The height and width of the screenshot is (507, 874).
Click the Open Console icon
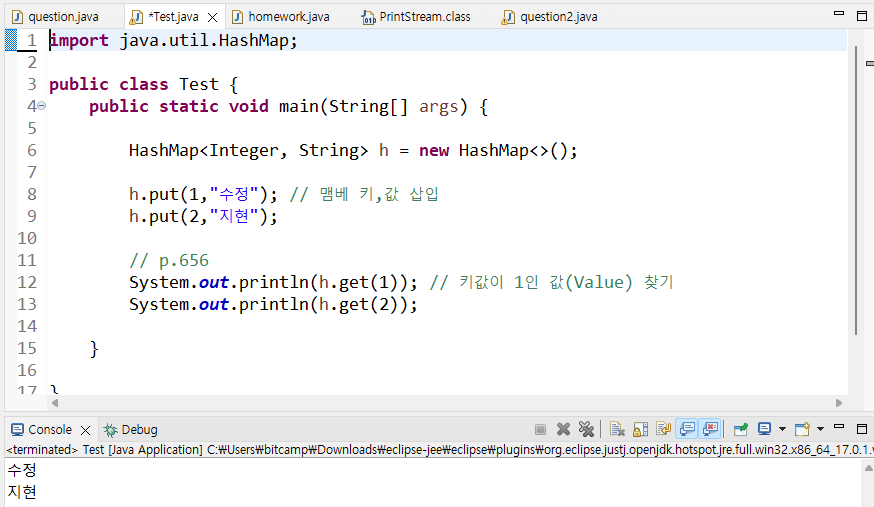(x=802, y=429)
